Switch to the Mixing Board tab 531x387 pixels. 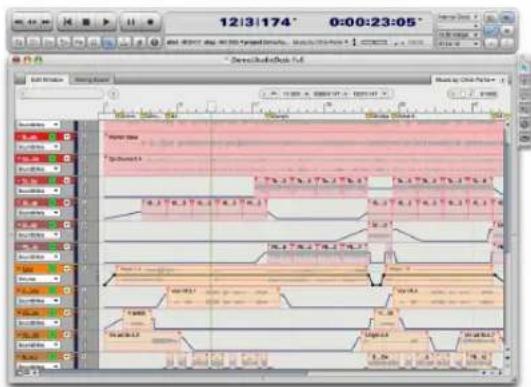(x=91, y=80)
